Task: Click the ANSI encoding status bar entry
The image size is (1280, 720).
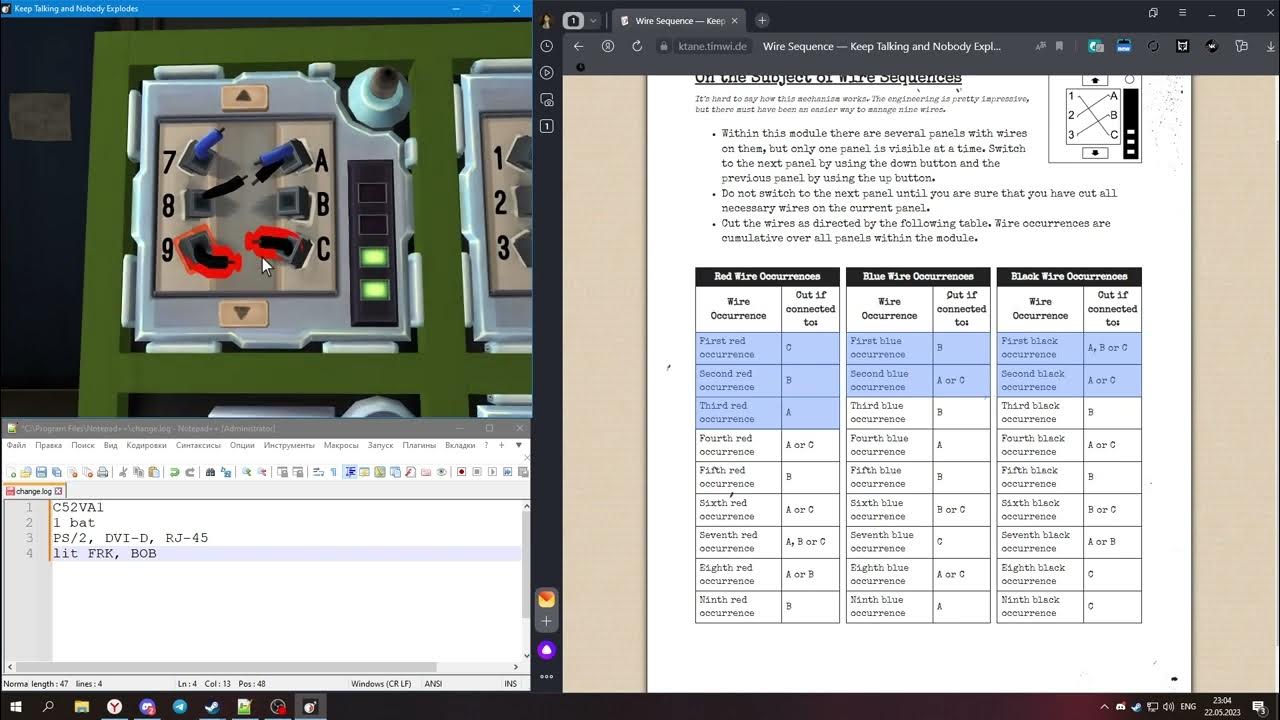Action: click(x=433, y=684)
